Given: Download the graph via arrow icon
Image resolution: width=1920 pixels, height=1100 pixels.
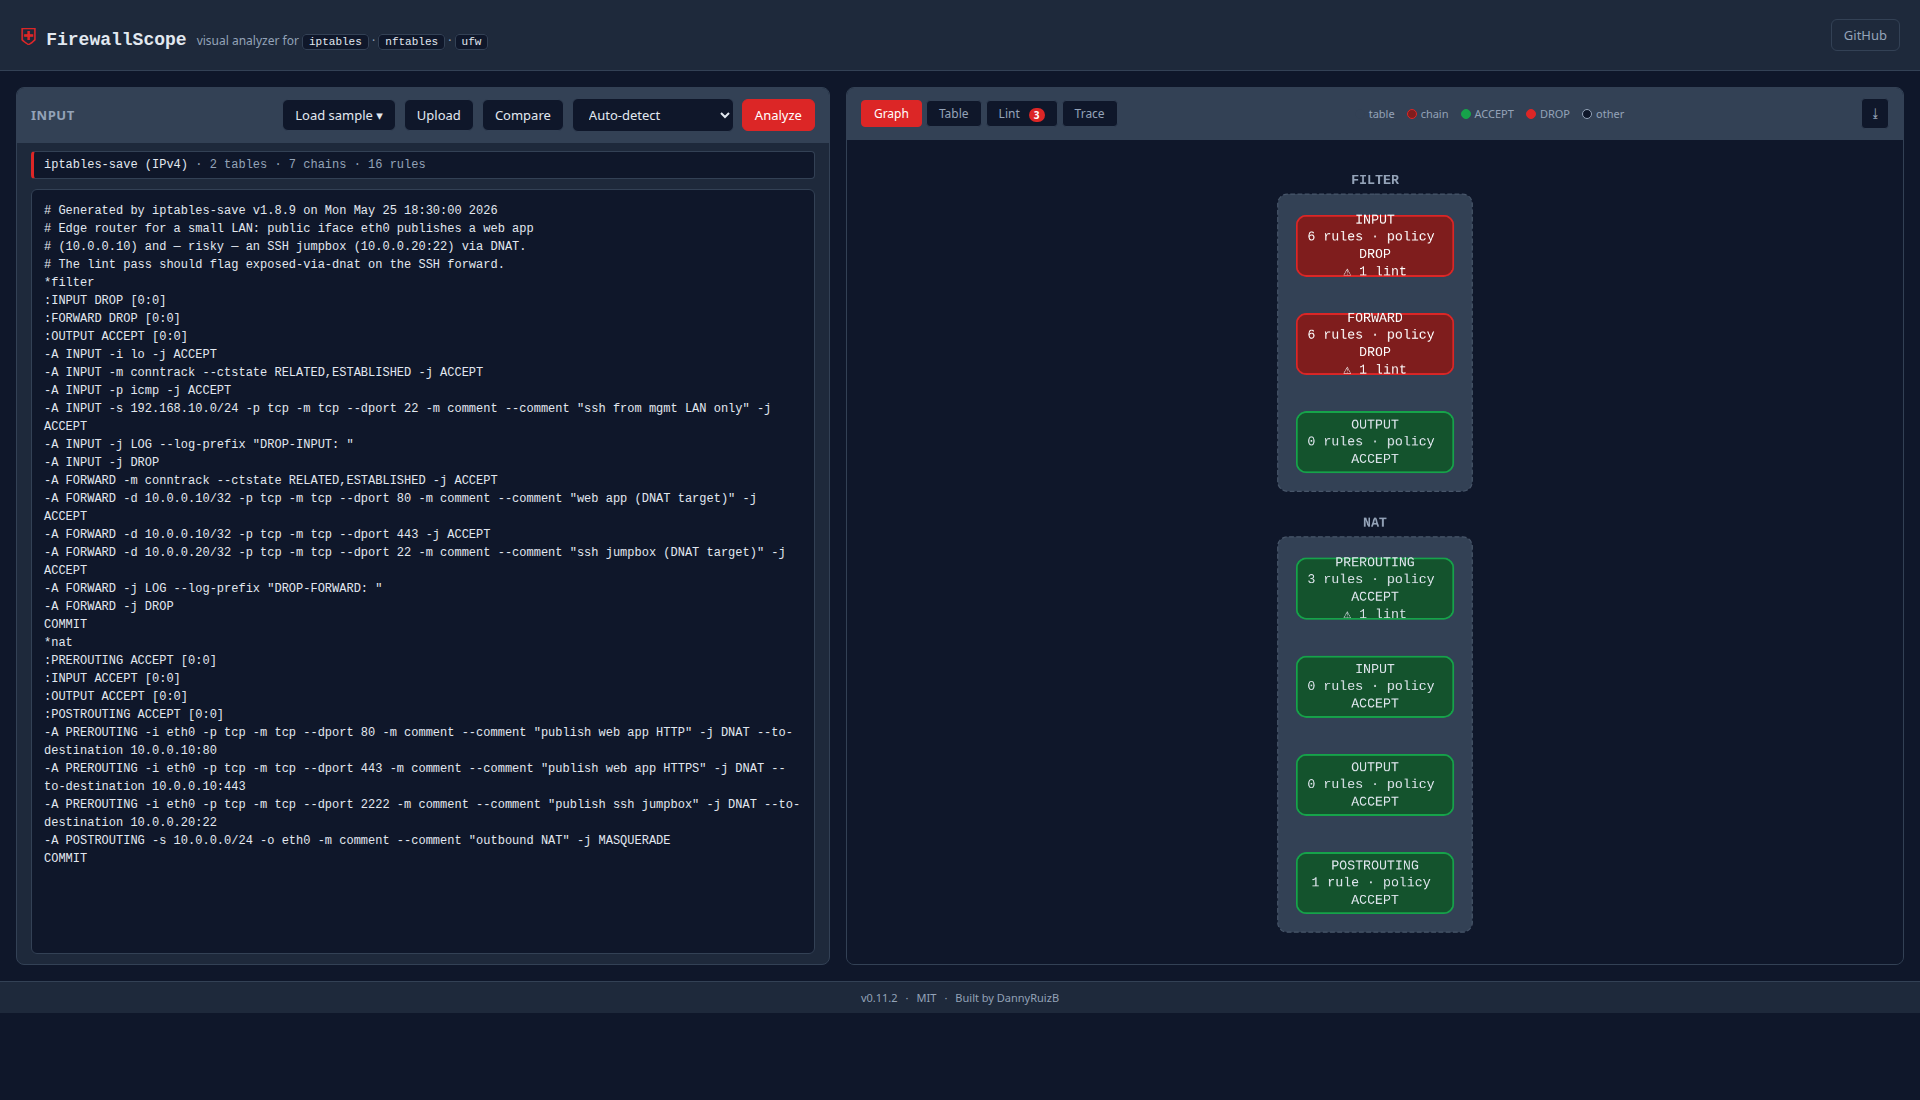Looking at the screenshot, I should click(x=1875, y=114).
